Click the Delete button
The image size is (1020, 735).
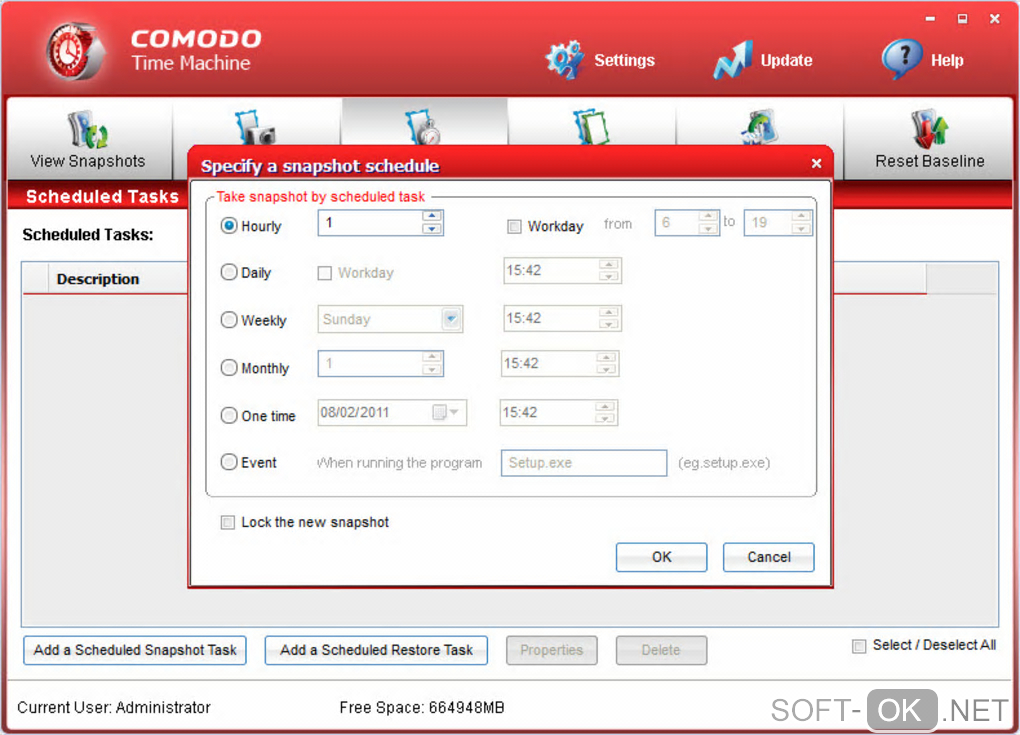coord(661,650)
